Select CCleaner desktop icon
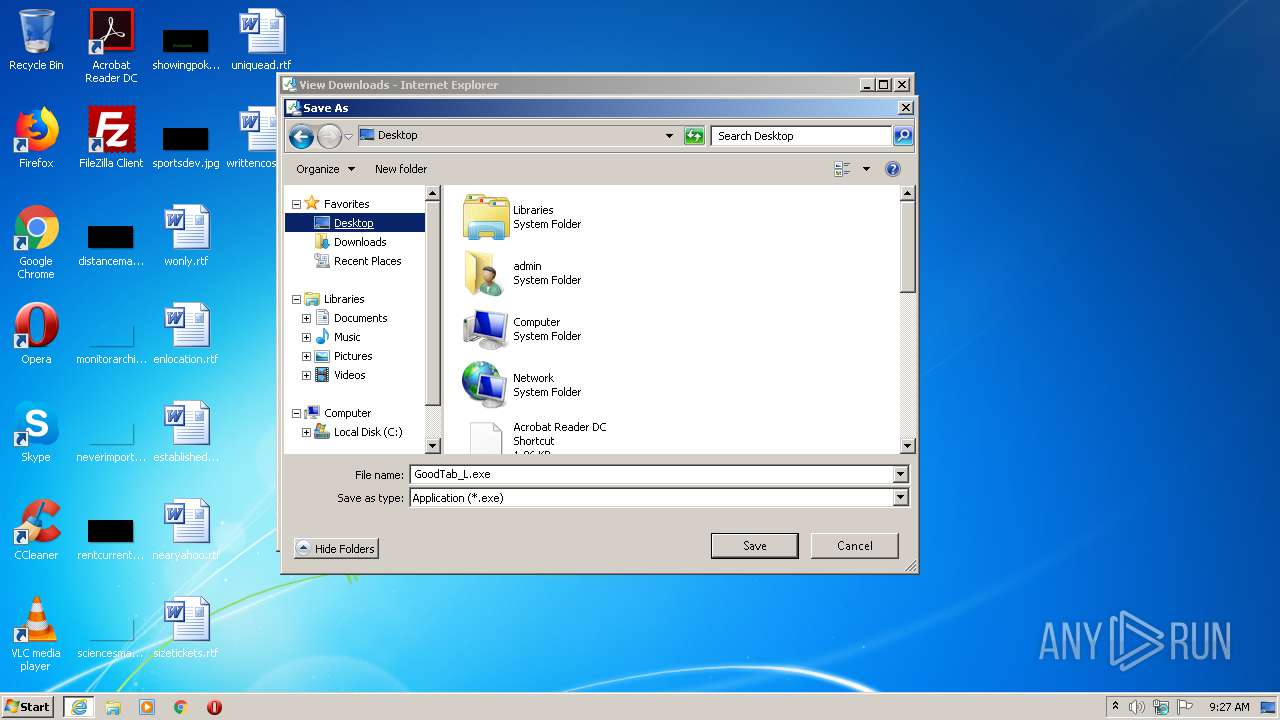 (36, 530)
